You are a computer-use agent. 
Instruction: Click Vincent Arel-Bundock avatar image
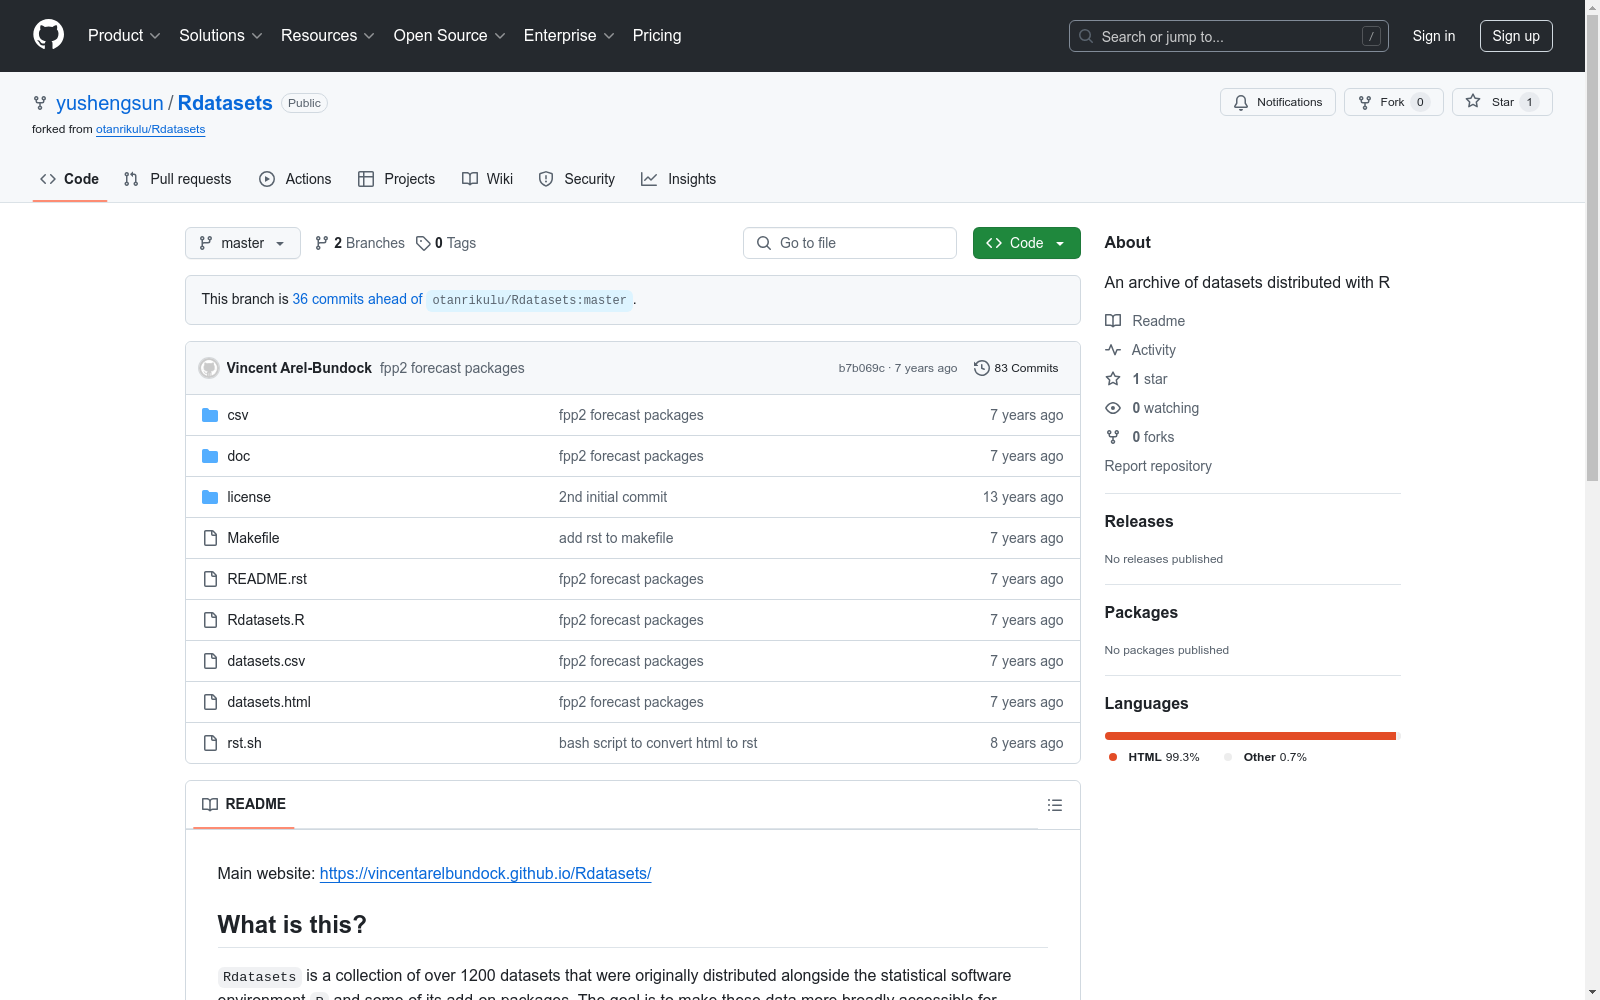coord(209,368)
